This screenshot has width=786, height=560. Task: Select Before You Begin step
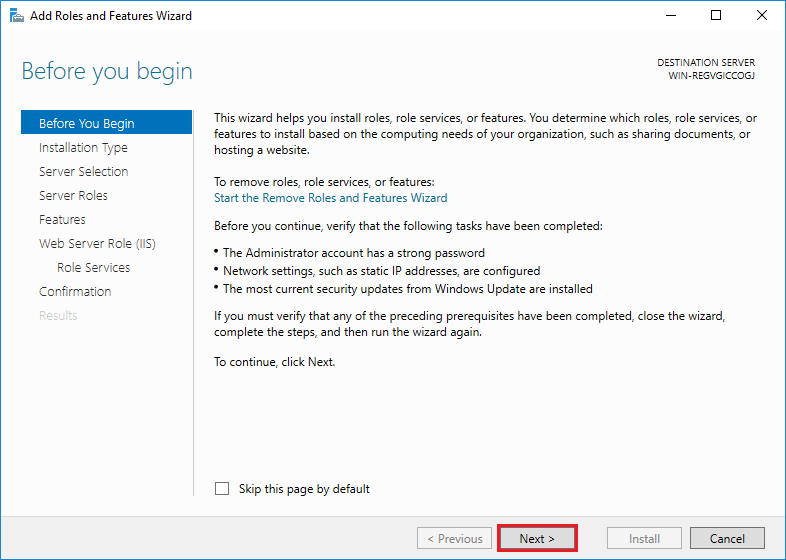coord(86,124)
